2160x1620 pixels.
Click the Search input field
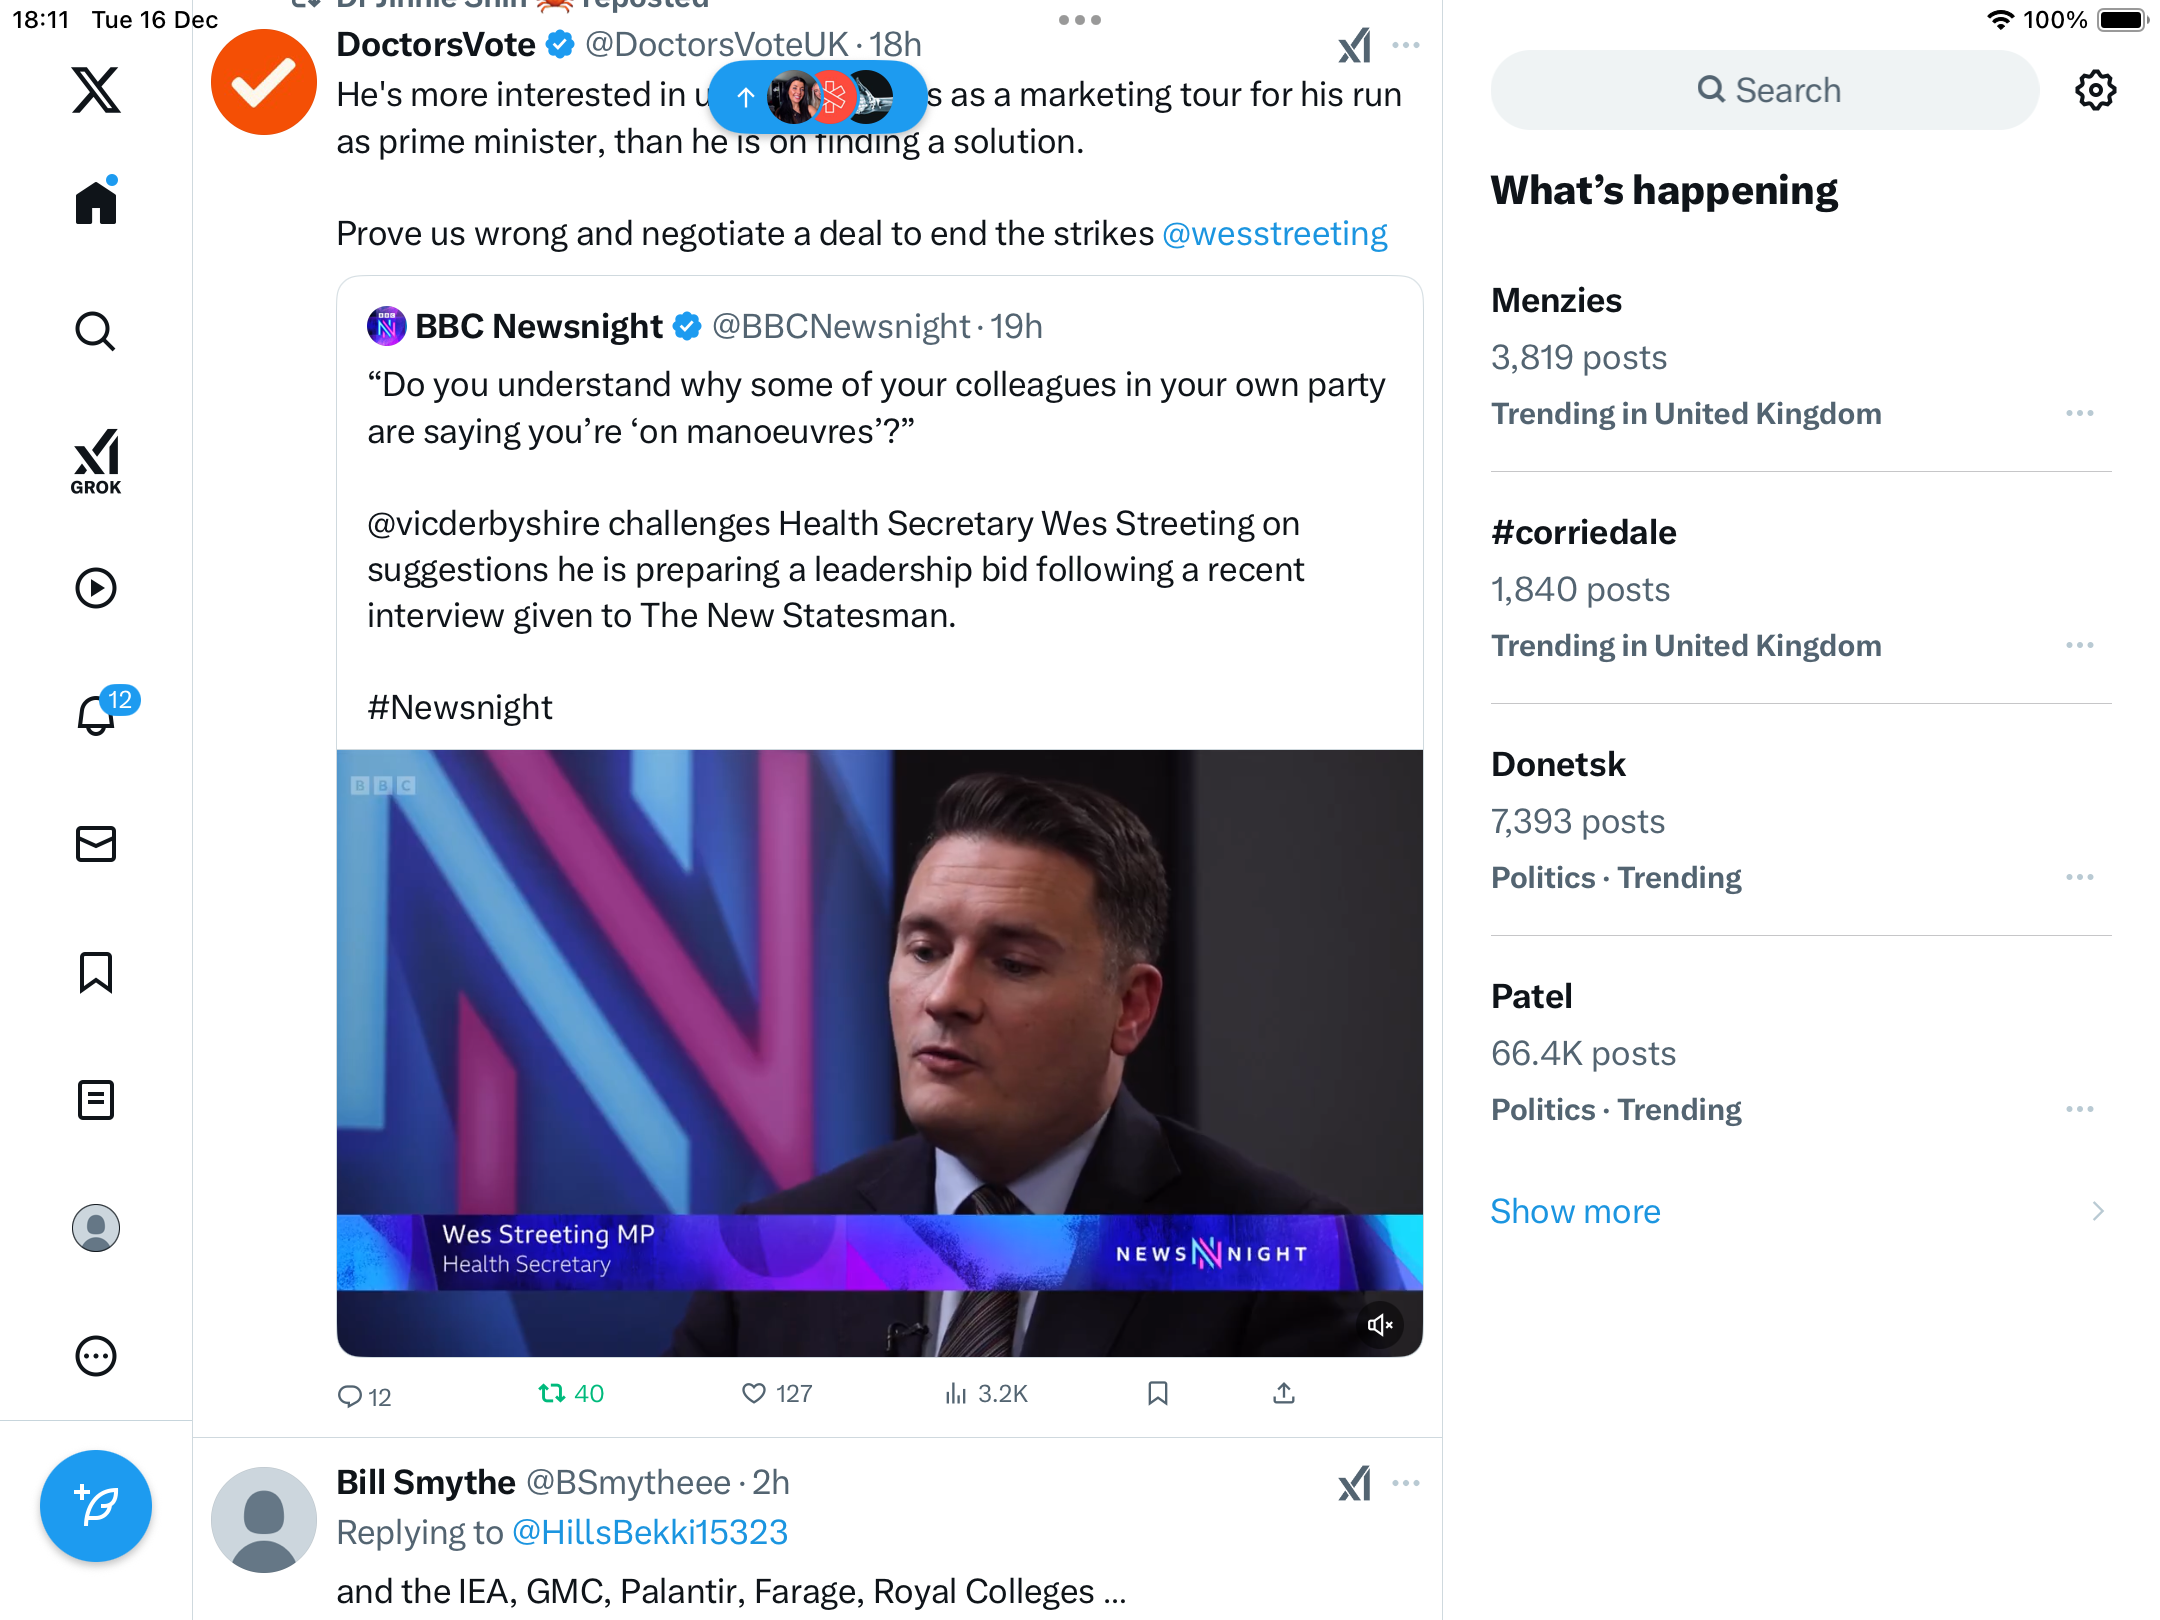[1765, 90]
